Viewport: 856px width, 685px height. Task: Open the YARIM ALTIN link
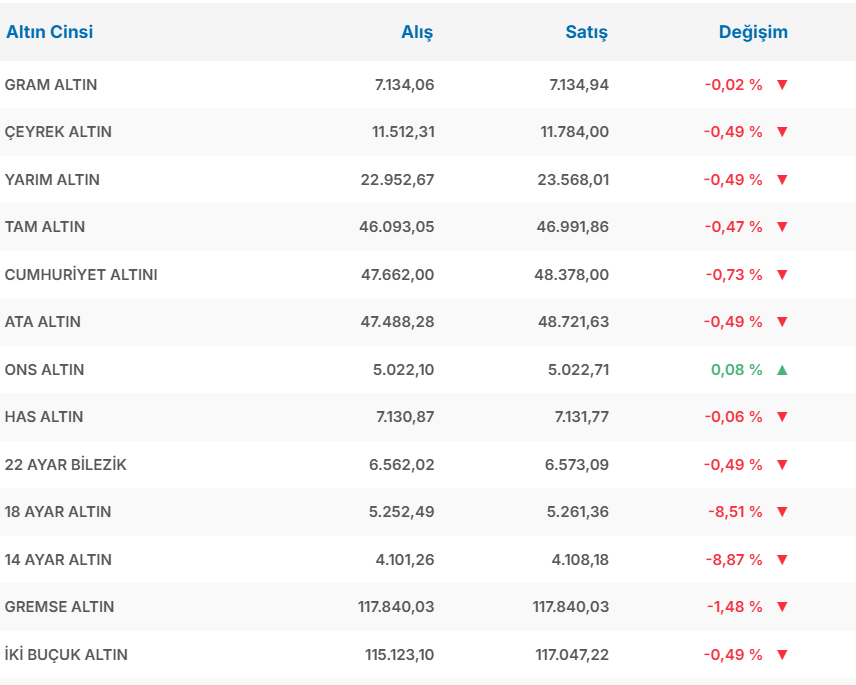coord(52,180)
